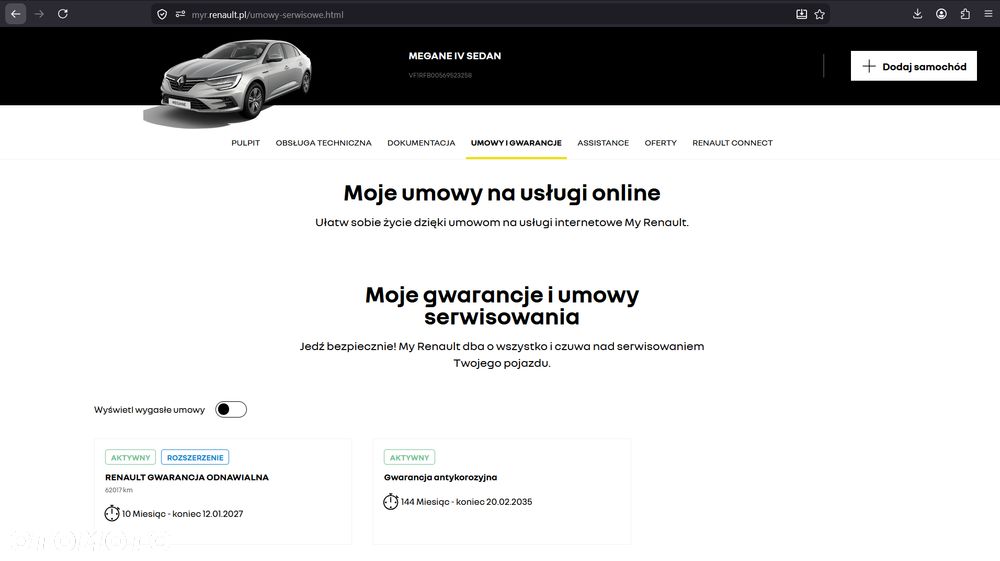
Task: Open site permissions icon in address bar
Action: pos(180,14)
